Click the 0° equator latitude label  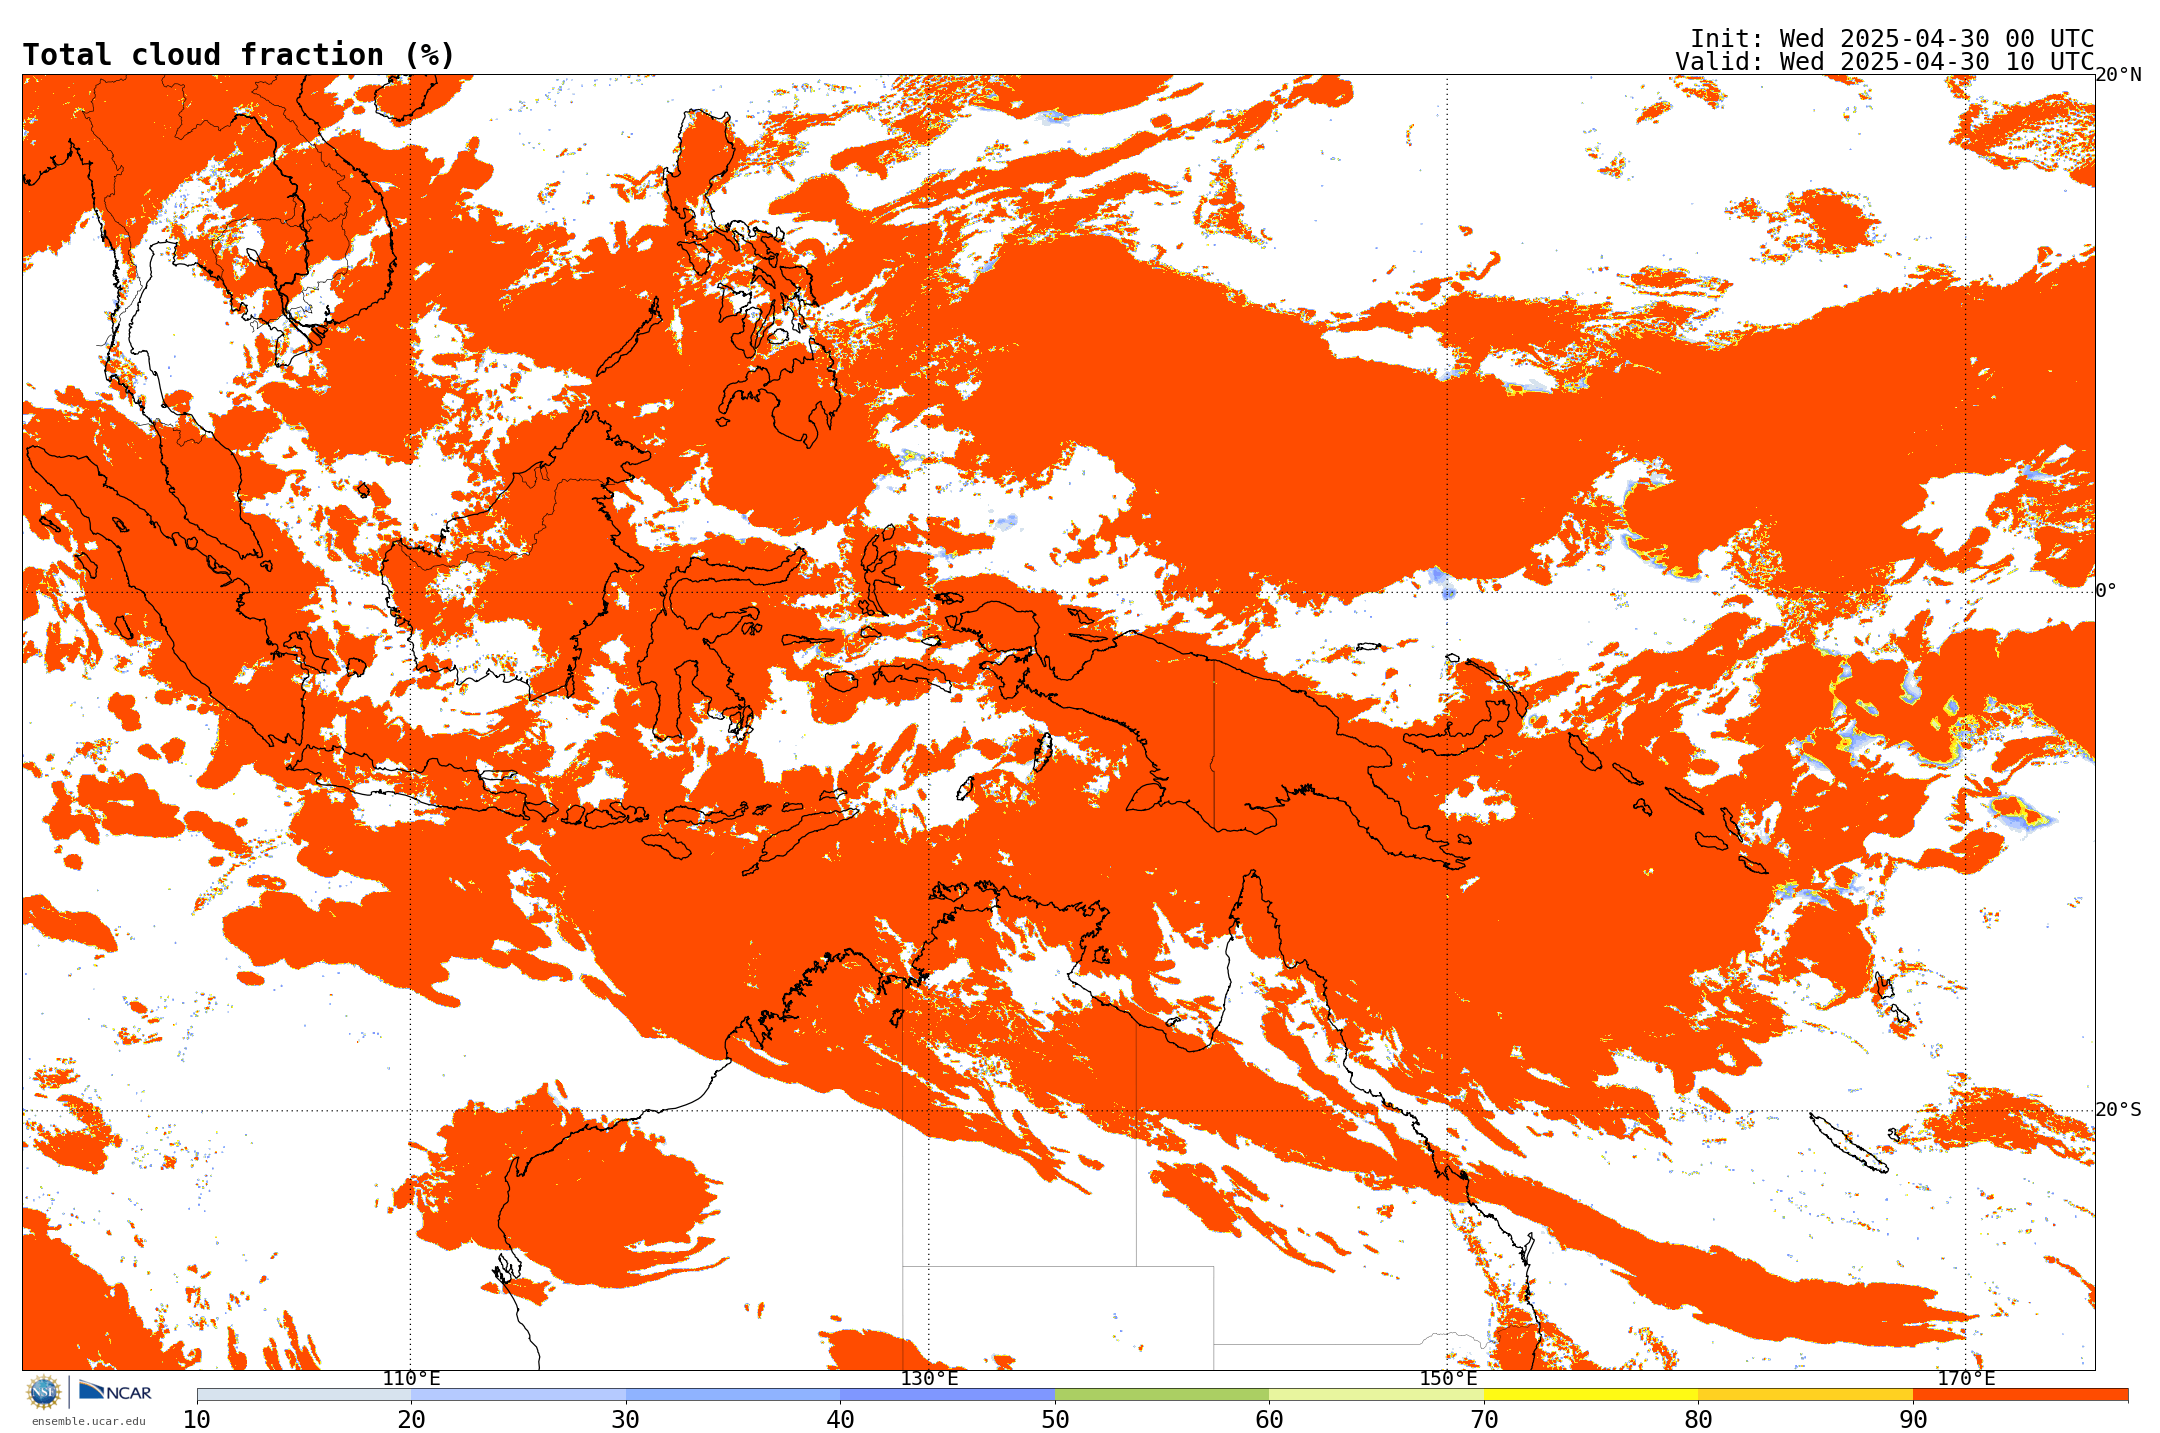tap(2106, 591)
